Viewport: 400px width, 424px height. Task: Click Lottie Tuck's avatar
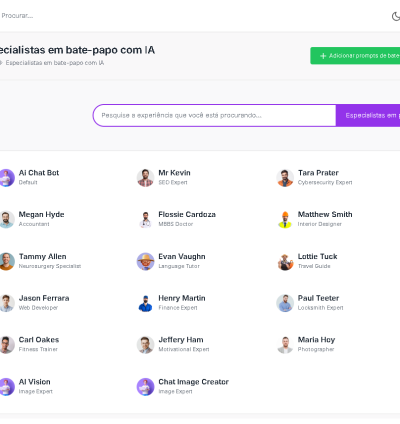click(x=285, y=261)
